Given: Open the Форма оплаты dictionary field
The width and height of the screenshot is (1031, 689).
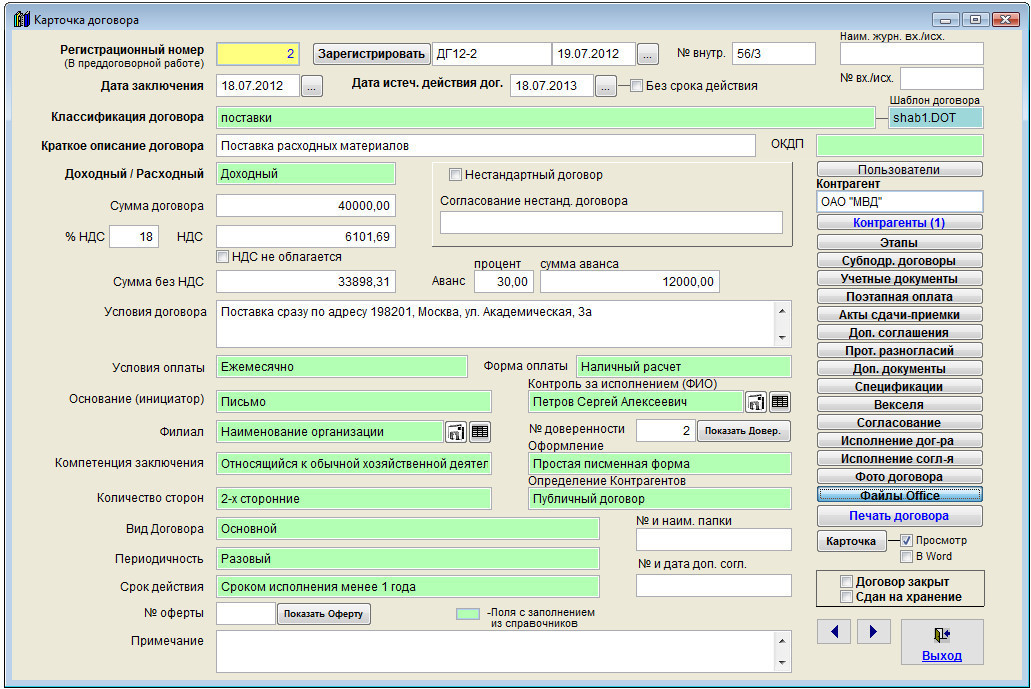Looking at the screenshot, I should pos(683,367).
